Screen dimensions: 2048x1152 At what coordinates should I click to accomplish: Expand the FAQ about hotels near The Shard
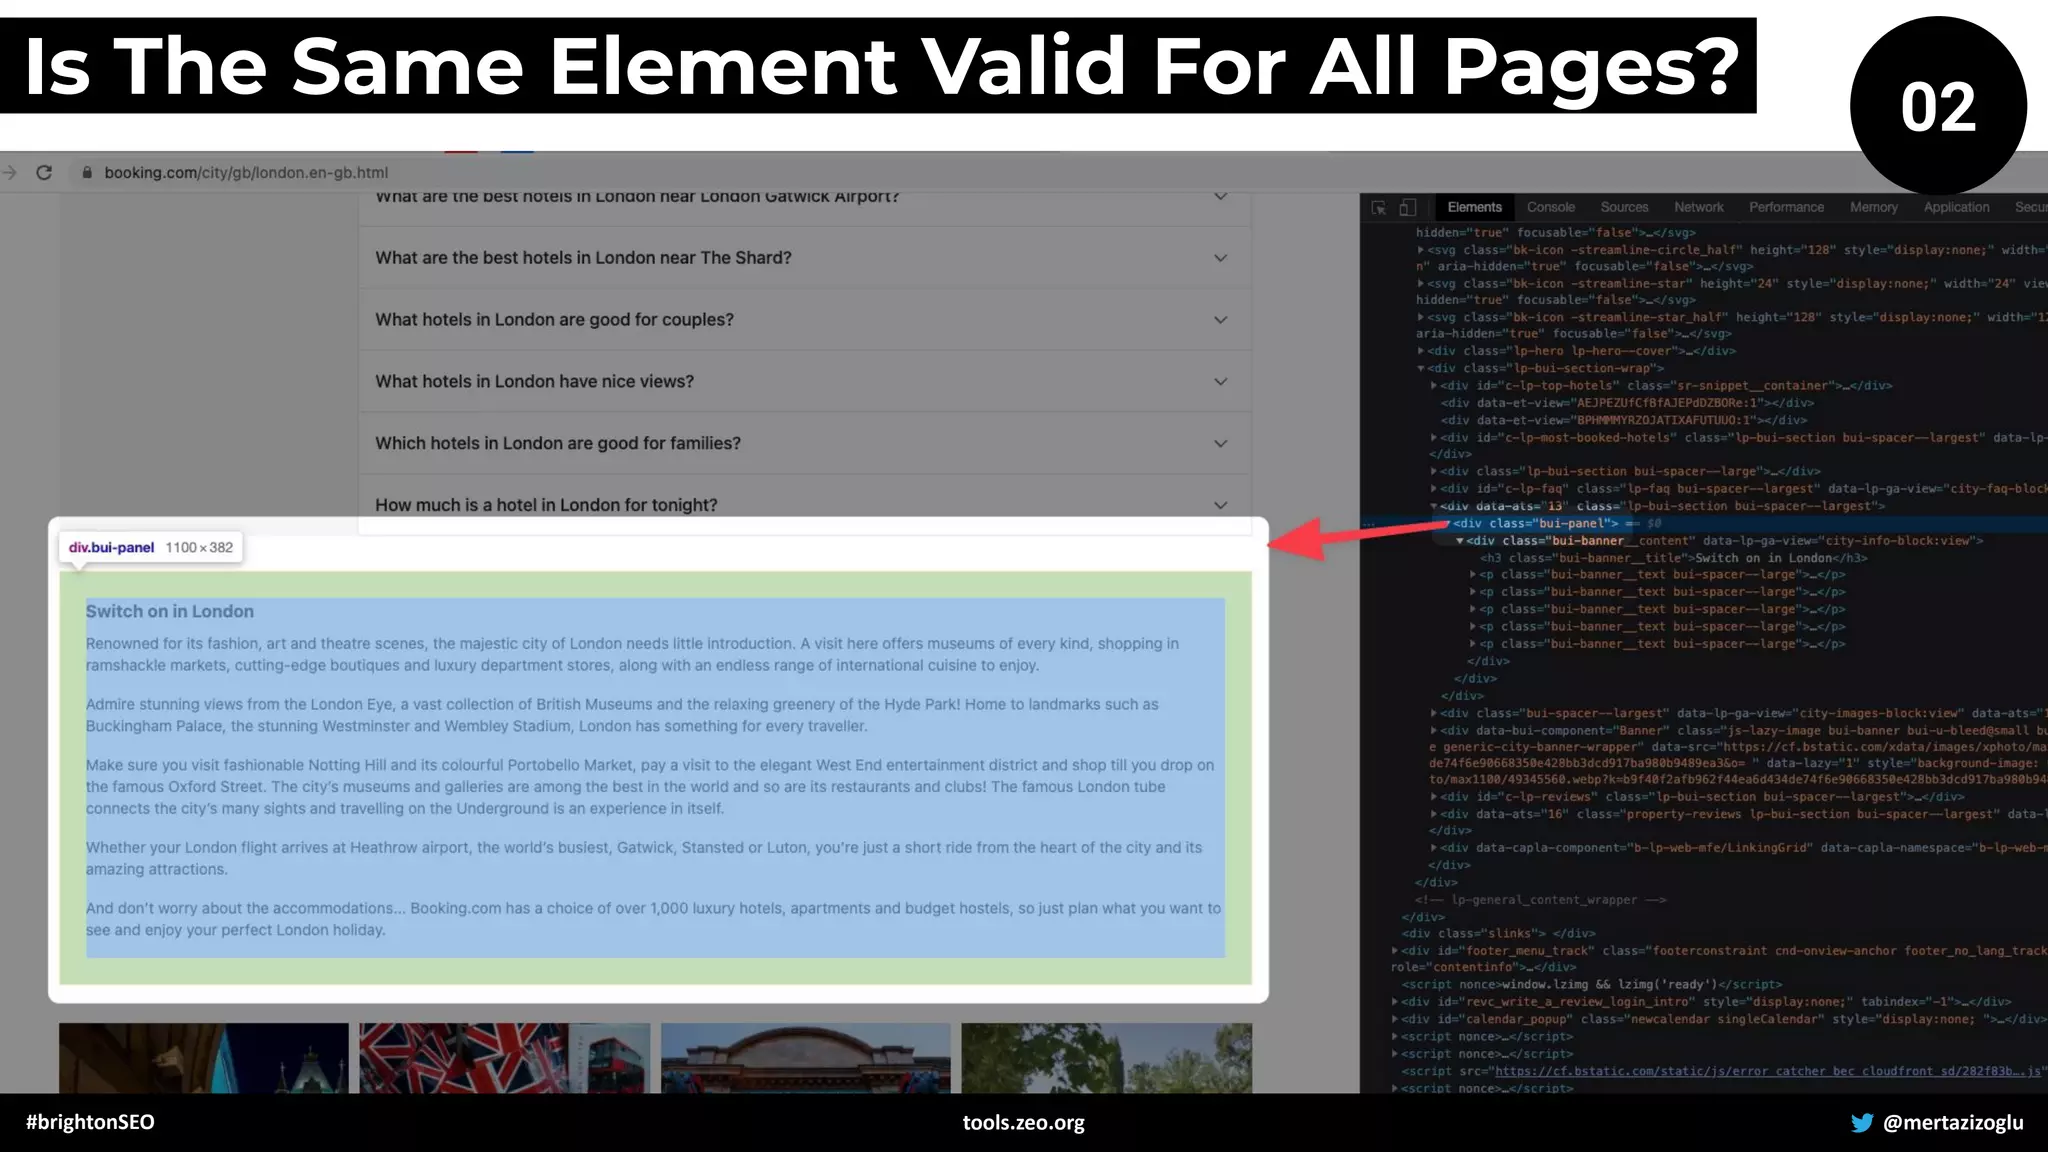click(1220, 258)
